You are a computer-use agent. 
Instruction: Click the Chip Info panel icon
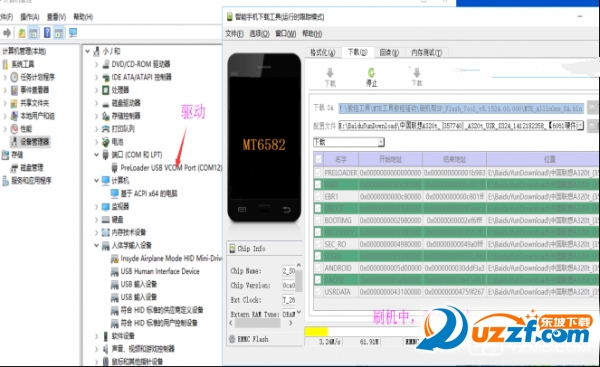pos(232,248)
